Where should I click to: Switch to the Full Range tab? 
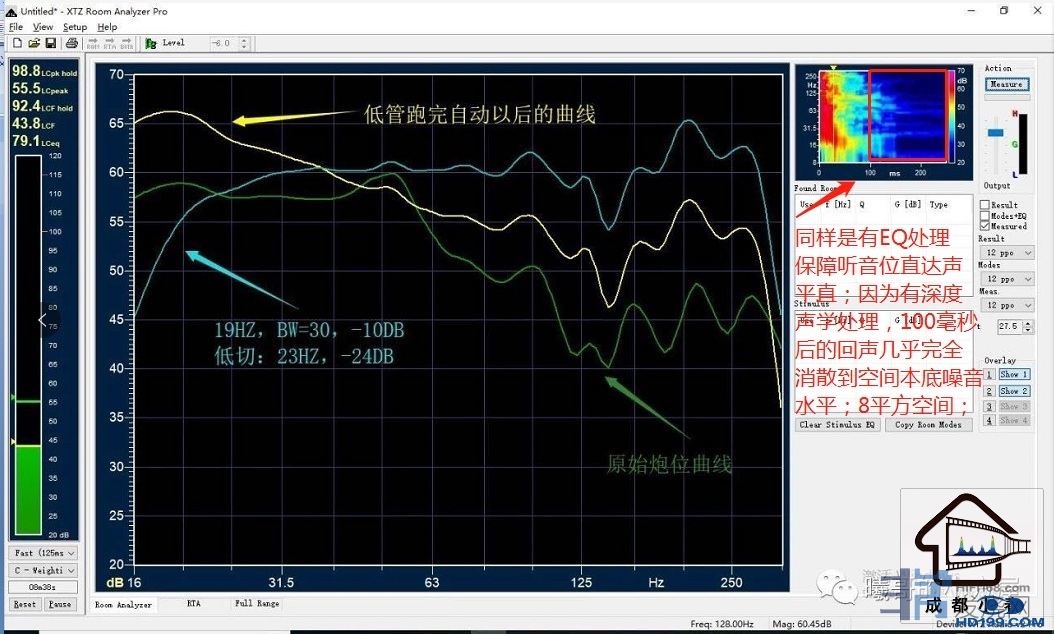pos(257,604)
